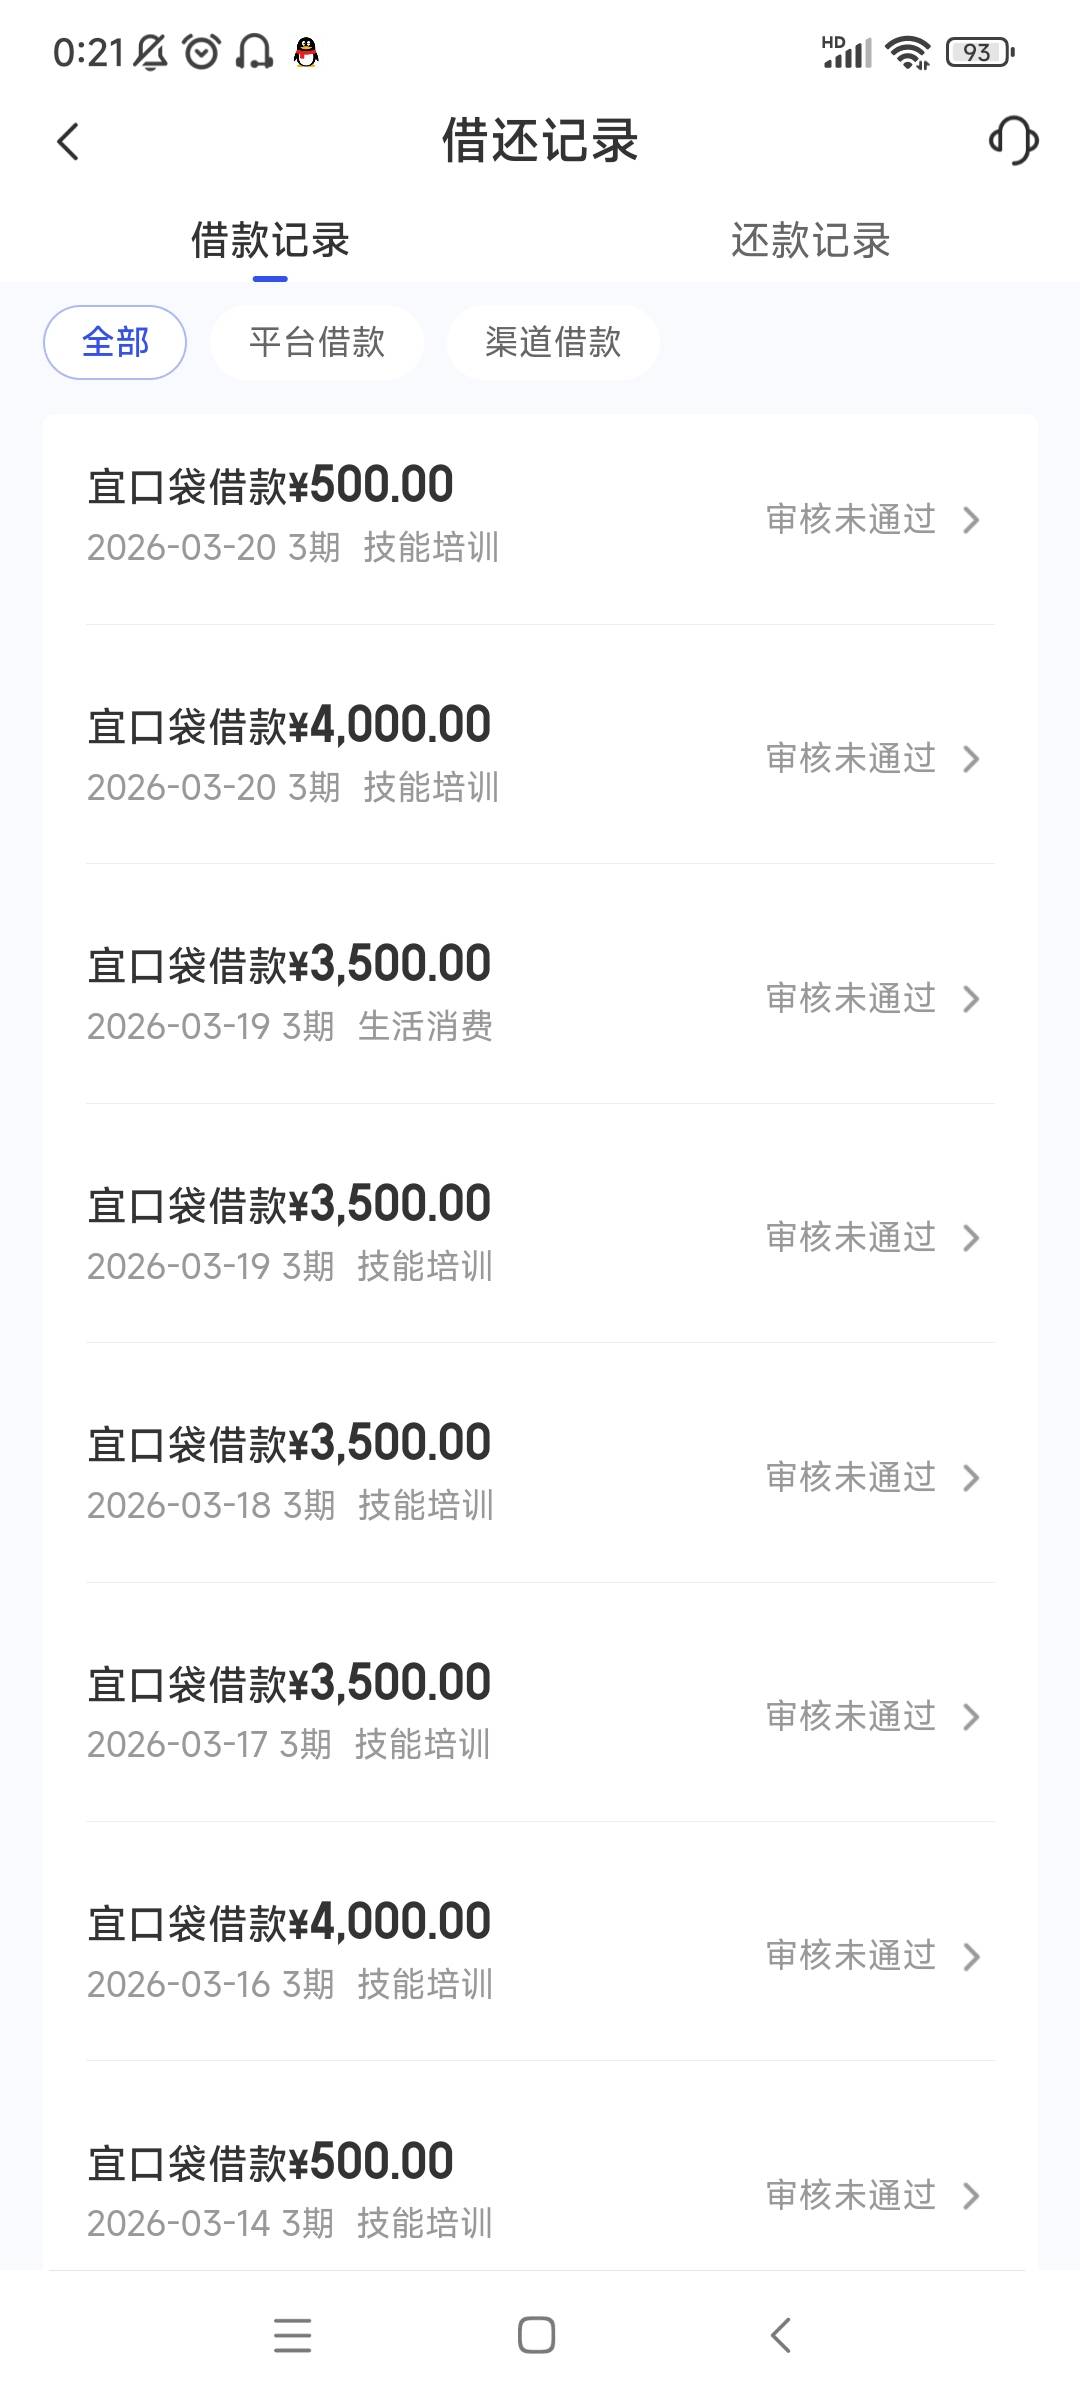Filter by 渠道借款
This screenshot has height=2400, width=1080.
[553, 343]
